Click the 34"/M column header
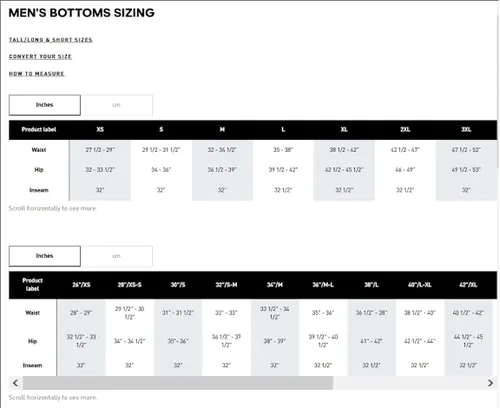 (275, 285)
